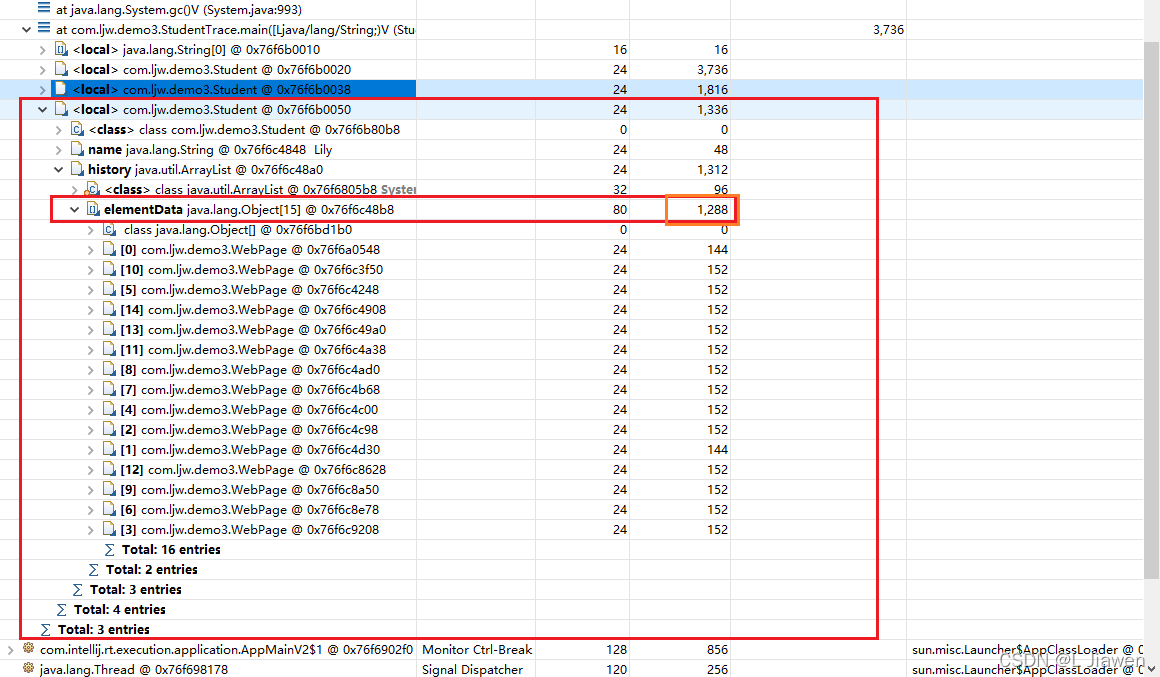Collapse the elementData Object[15] node
This screenshot has width=1160, height=677.
point(75,209)
